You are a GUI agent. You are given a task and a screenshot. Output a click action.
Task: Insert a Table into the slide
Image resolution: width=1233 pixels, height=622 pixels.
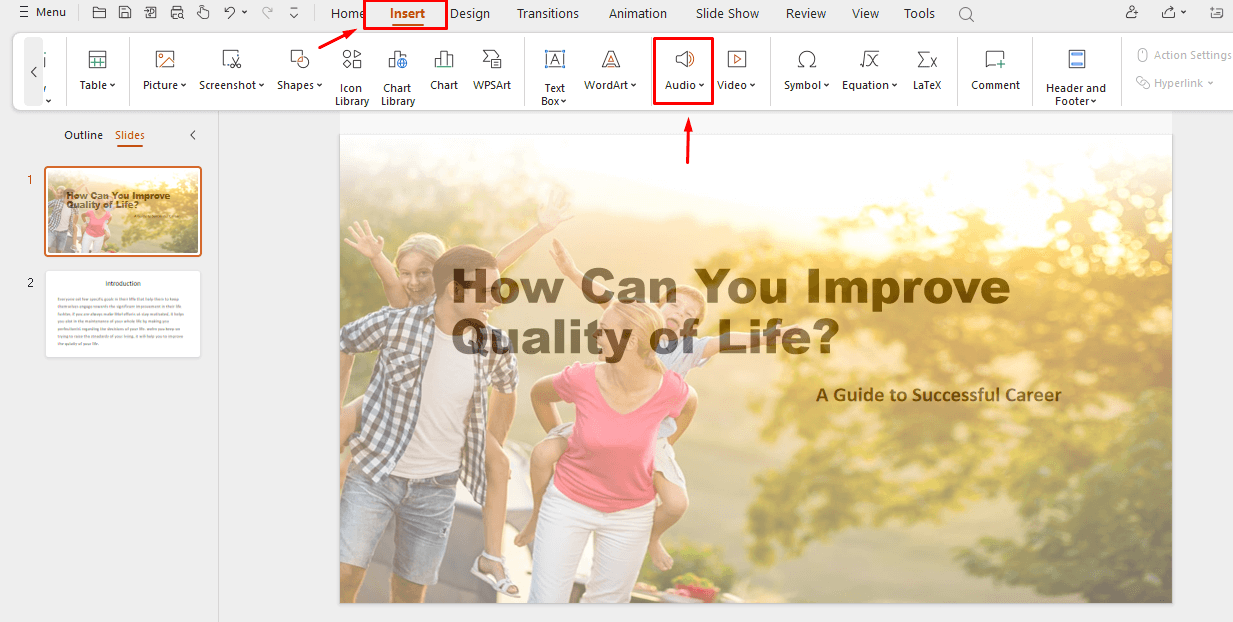coord(96,70)
